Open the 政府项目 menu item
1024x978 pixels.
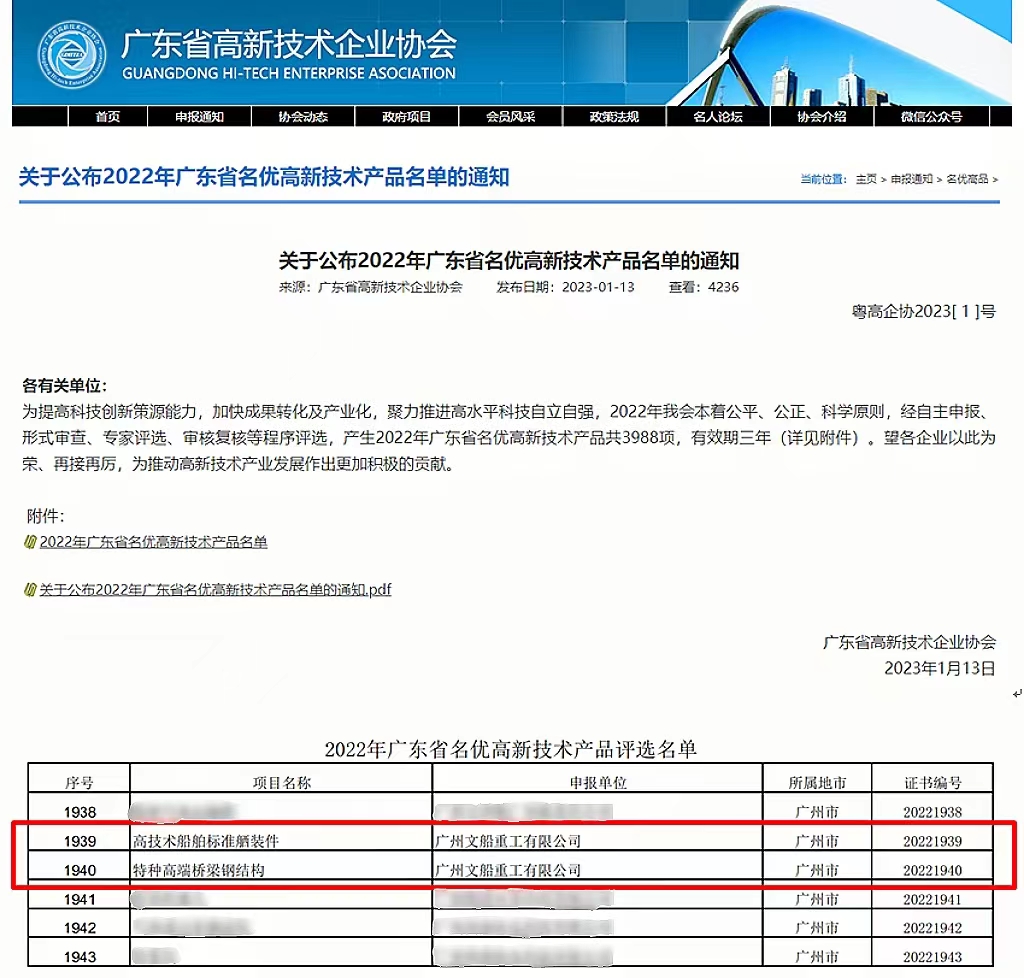click(x=407, y=117)
